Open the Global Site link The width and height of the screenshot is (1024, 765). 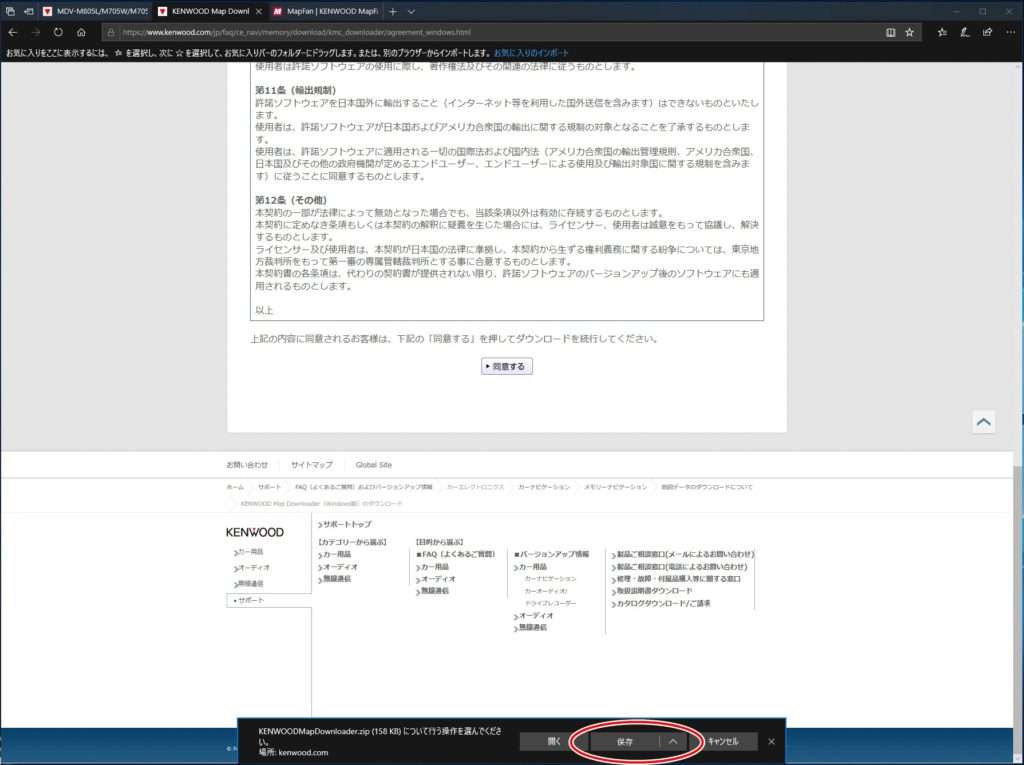(374, 465)
